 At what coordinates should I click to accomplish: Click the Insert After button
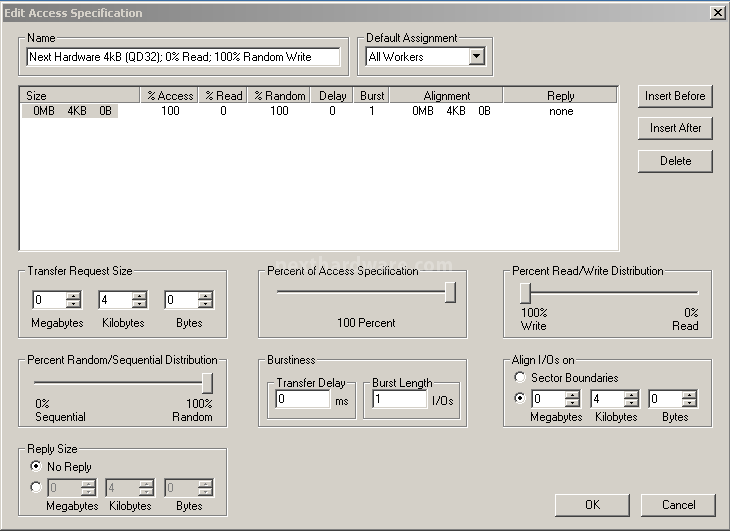(675, 128)
